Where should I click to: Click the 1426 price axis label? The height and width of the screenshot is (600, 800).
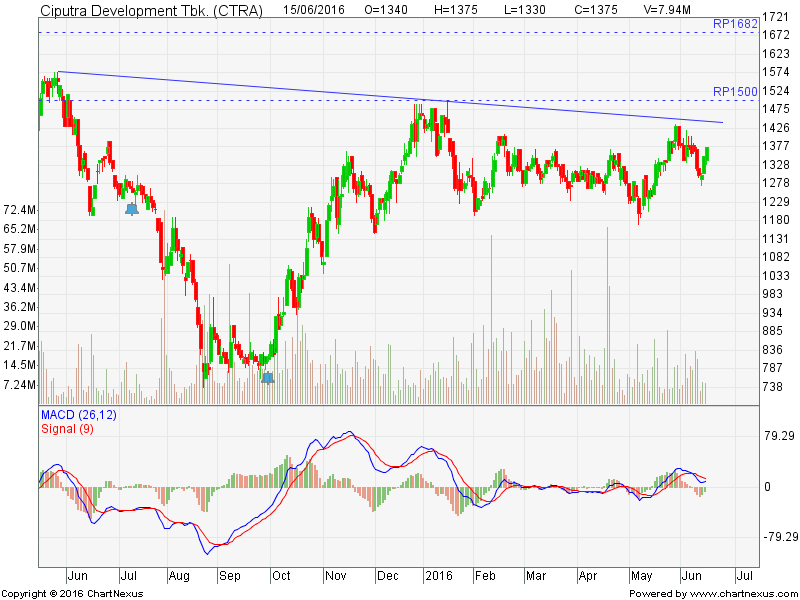776,128
